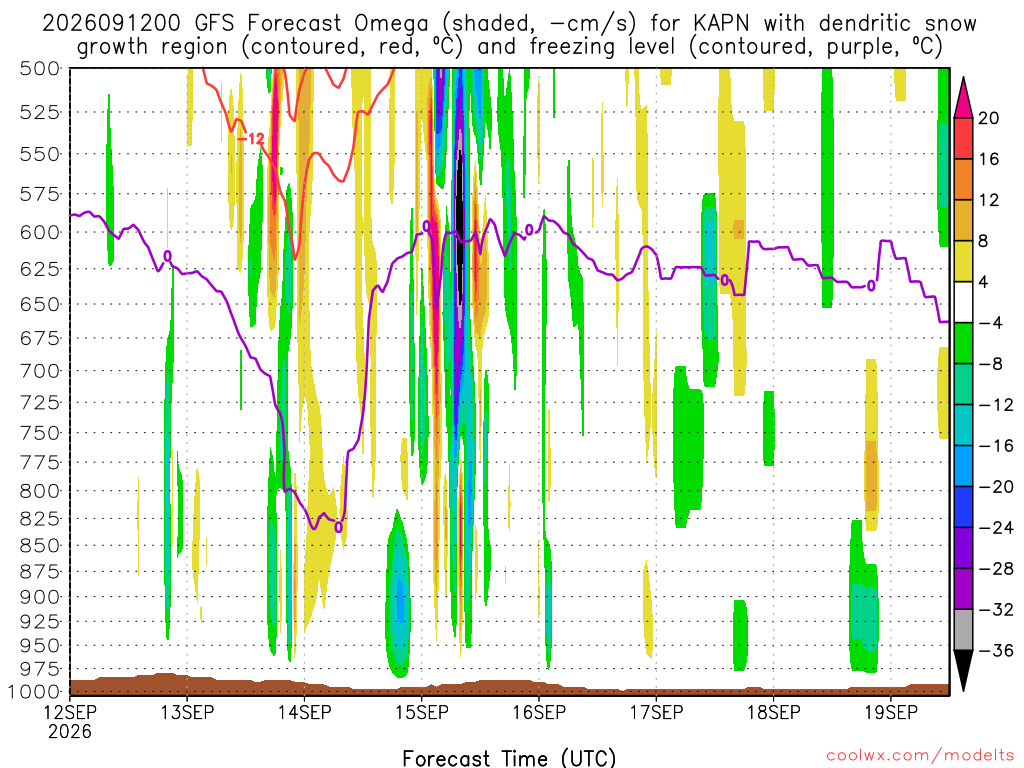The width and height of the screenshot is (1024, 768).
Task: Click the coolwx.com/modelts watermark link
Action: 920,755
